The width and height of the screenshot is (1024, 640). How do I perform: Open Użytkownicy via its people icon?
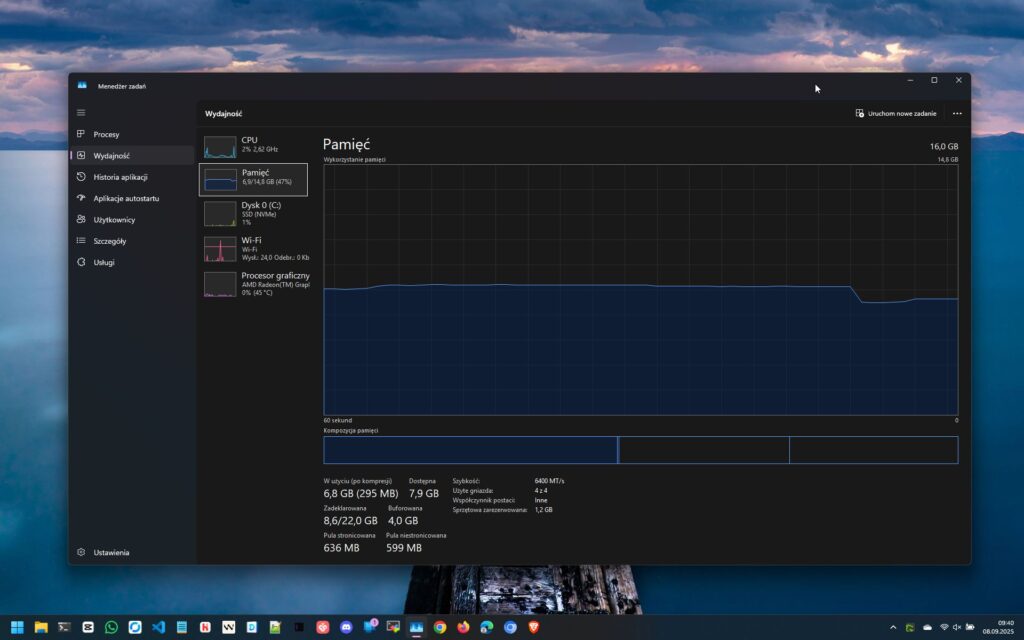[x=82, y=219]
